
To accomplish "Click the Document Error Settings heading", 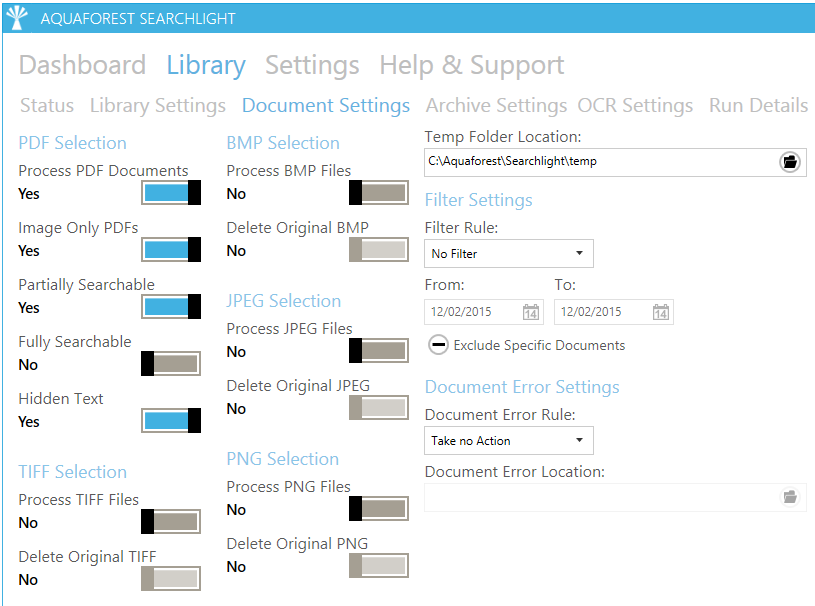I will (x=522, y=387).
